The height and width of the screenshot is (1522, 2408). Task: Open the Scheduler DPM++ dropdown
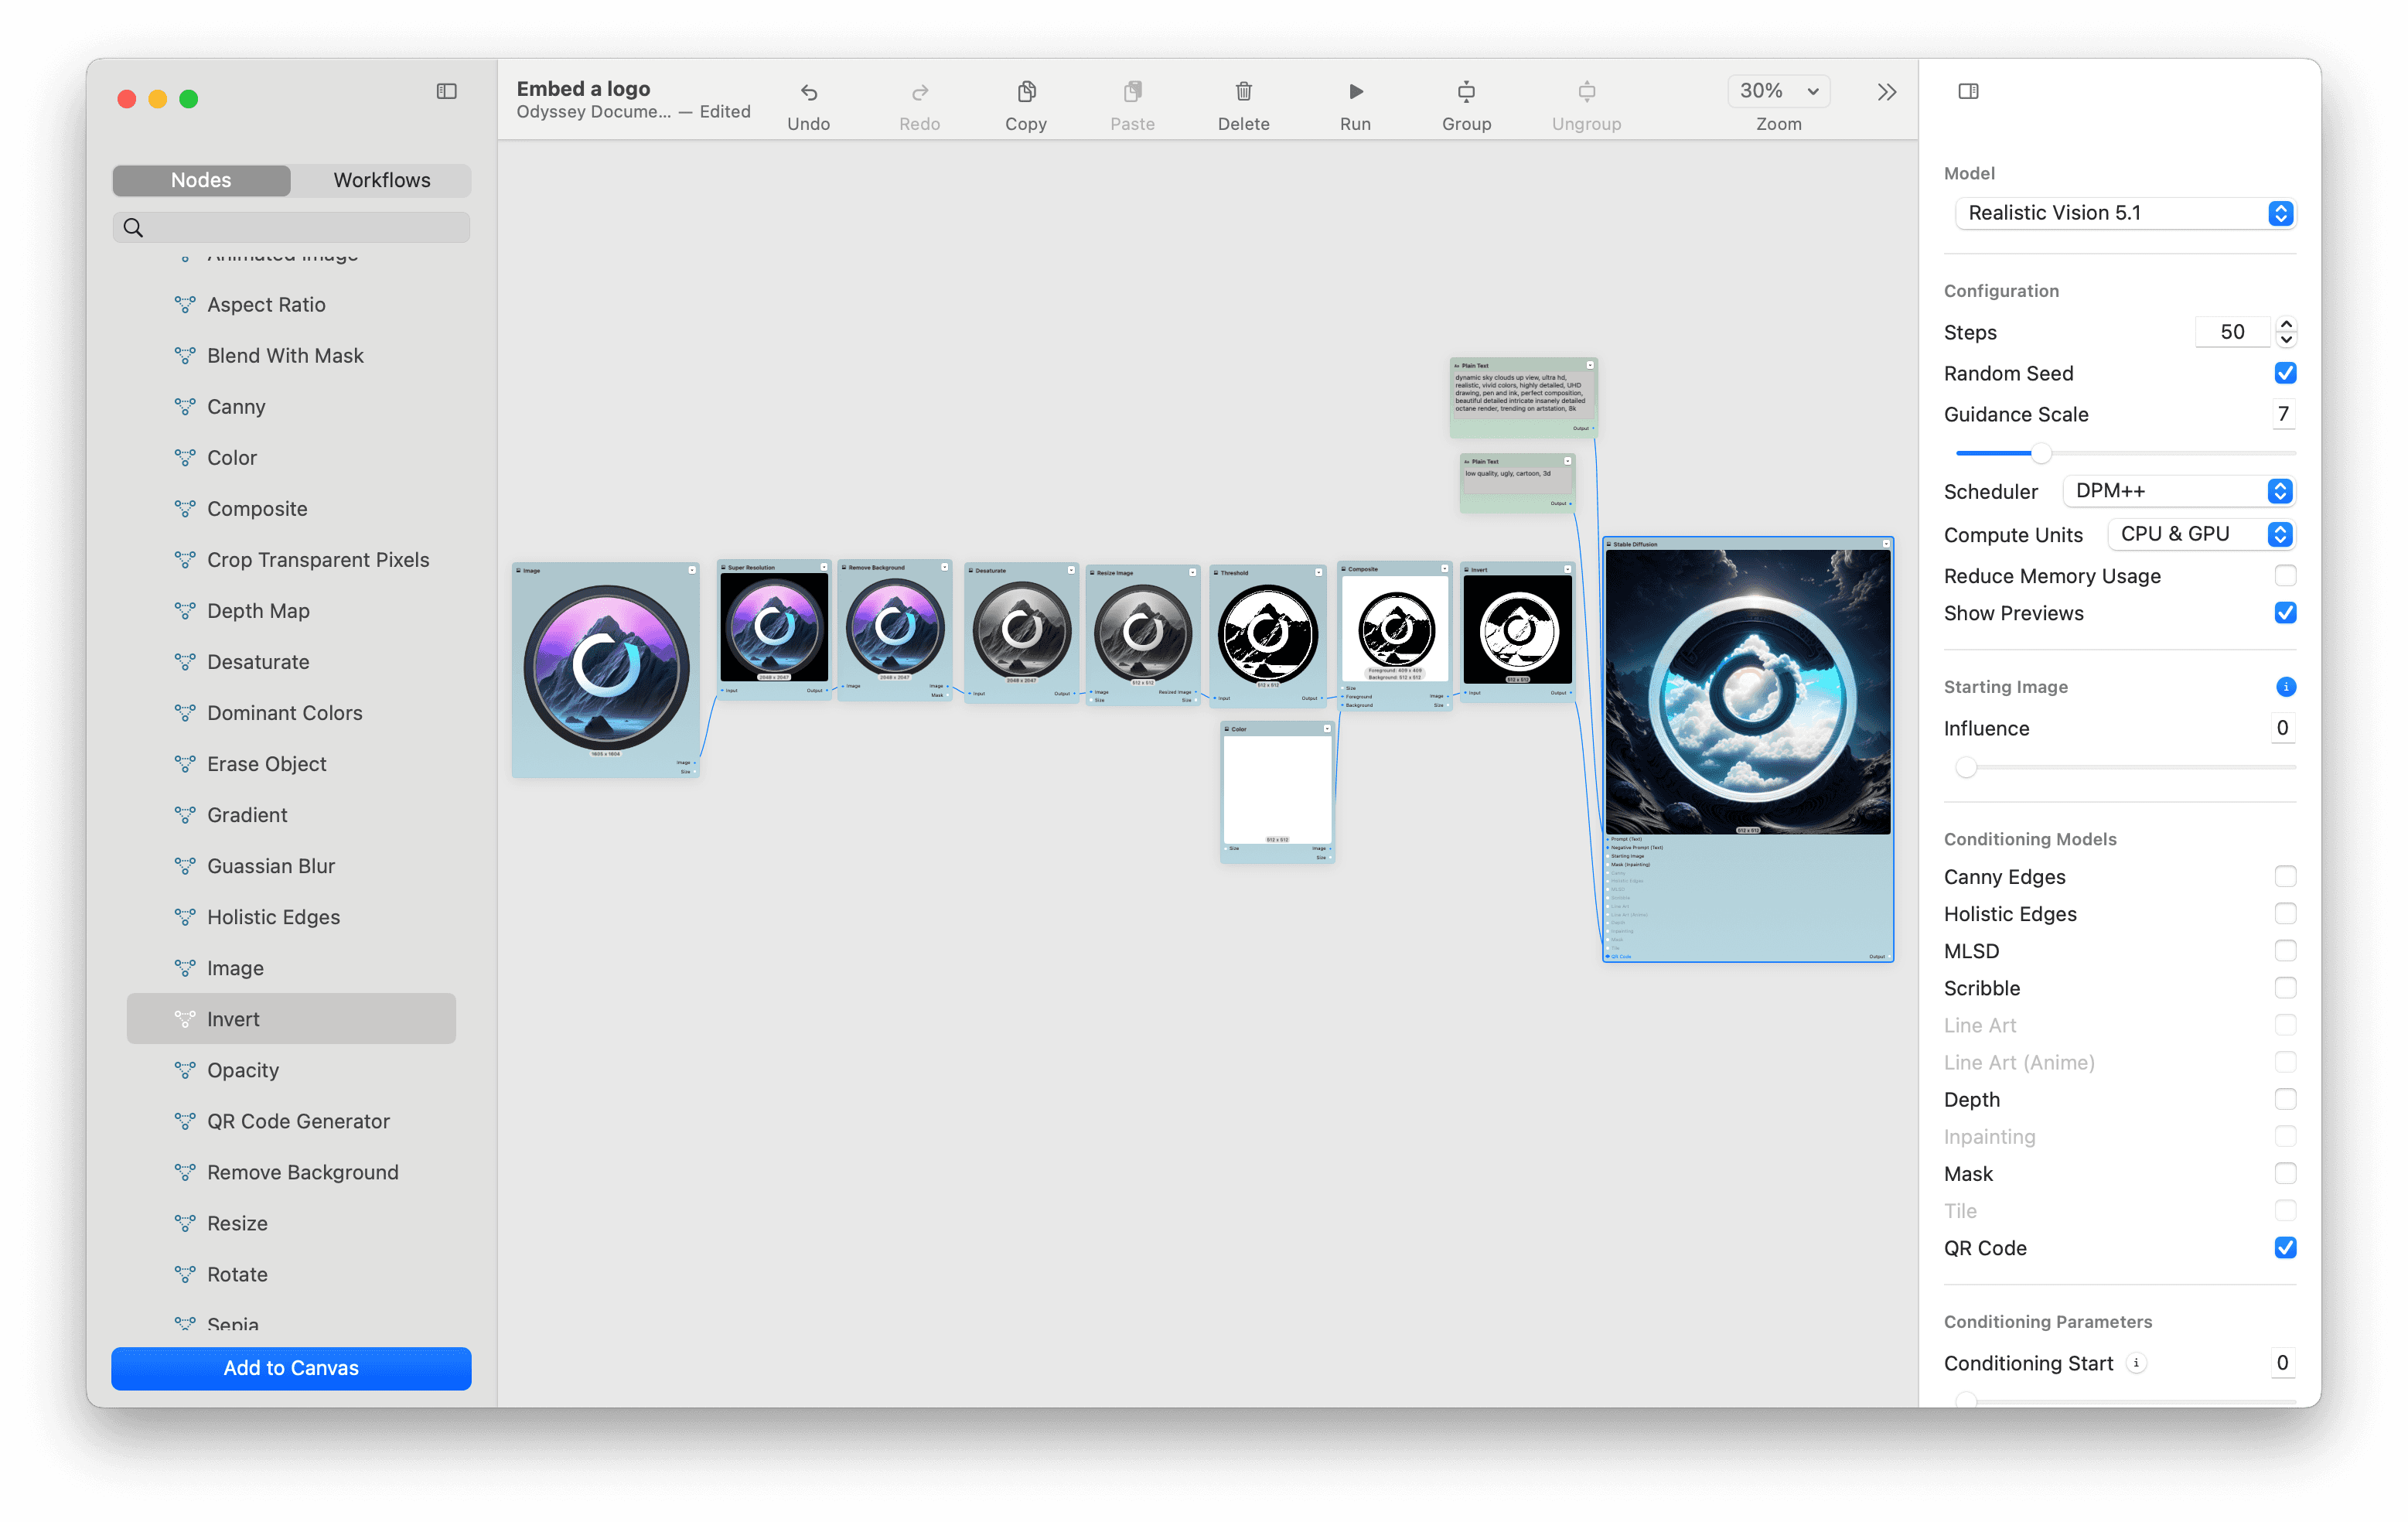coord(2178,491)
